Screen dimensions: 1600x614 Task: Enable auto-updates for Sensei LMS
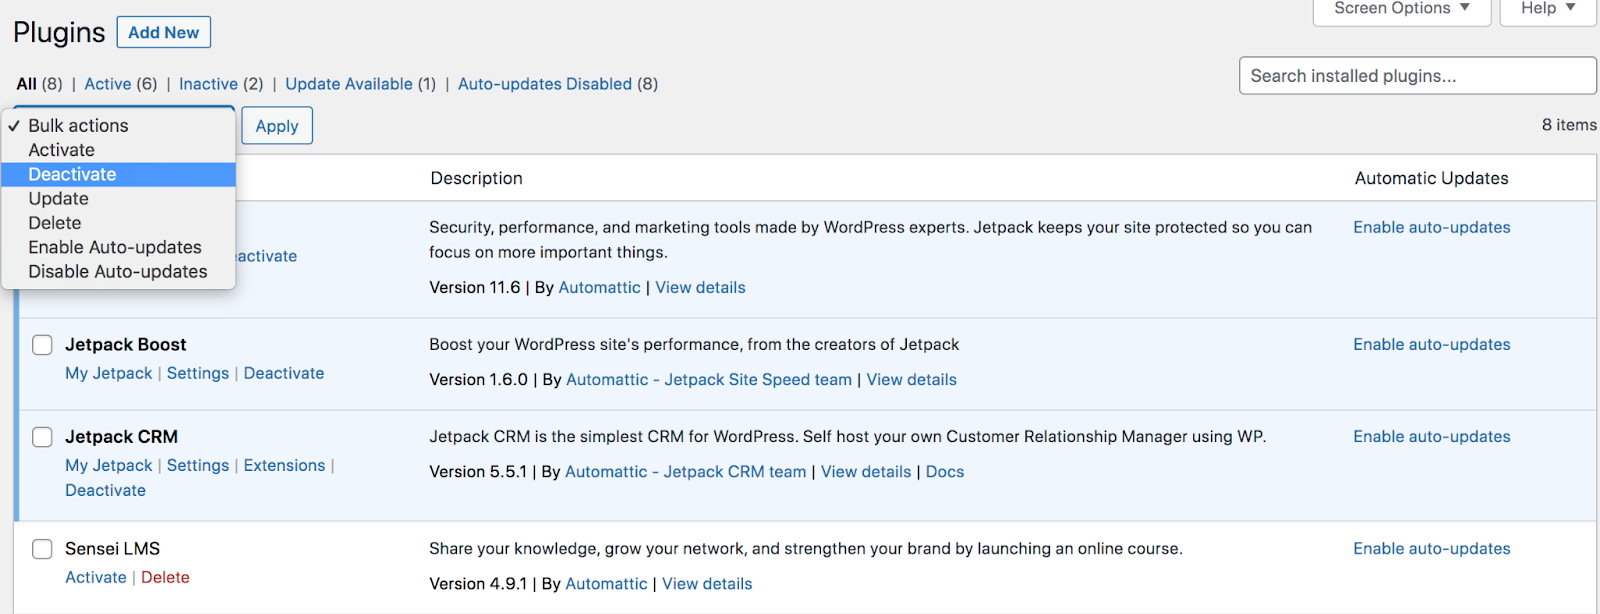(x=1432, y=548)
